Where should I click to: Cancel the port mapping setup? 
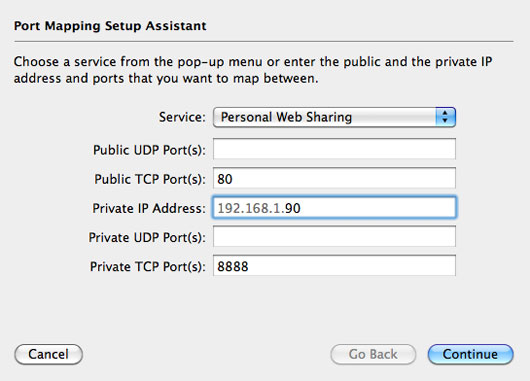tap(49, 354)
